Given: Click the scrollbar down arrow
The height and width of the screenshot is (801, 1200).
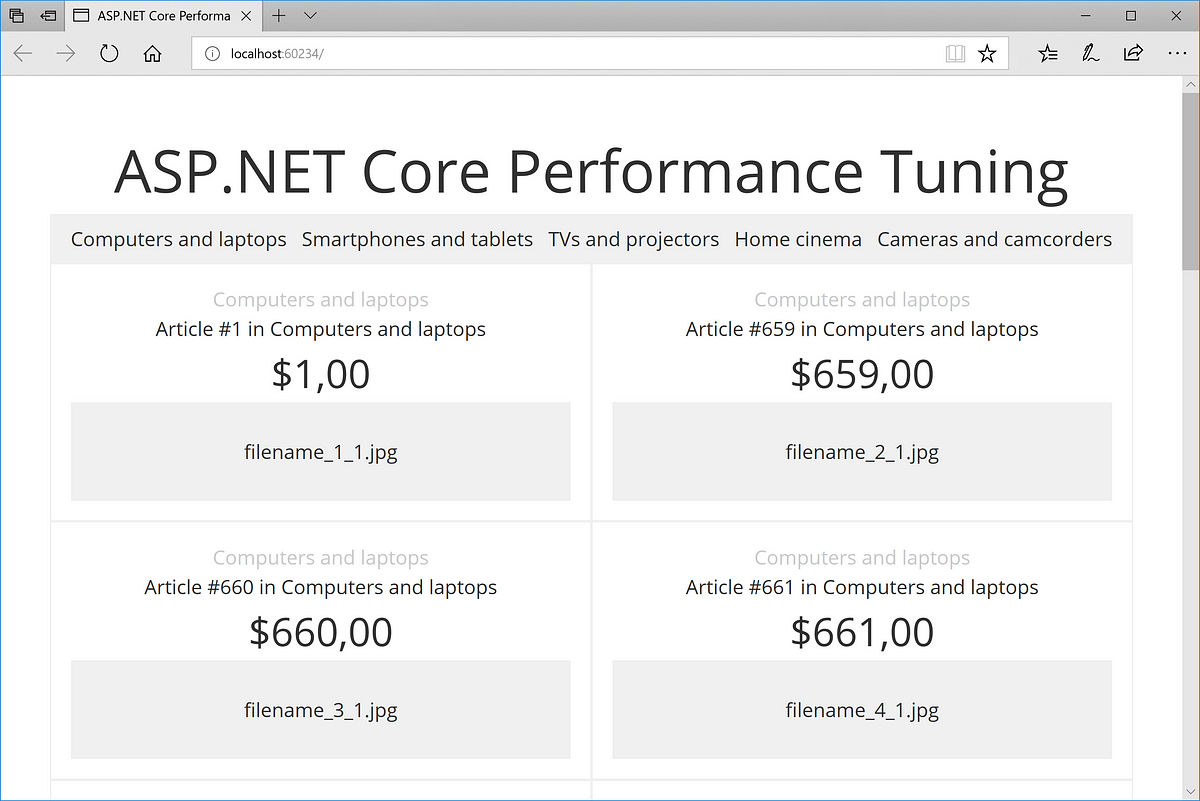Looking at the screenshot, I should click(1190, 791).
